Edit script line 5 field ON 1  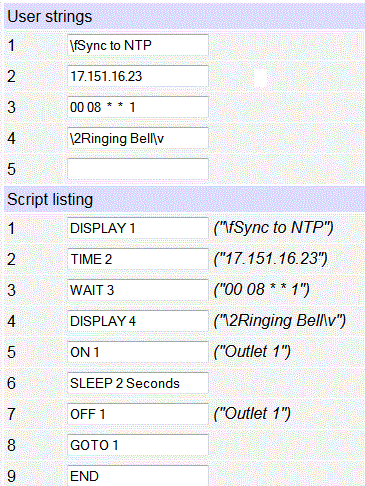tap(138, 352)
